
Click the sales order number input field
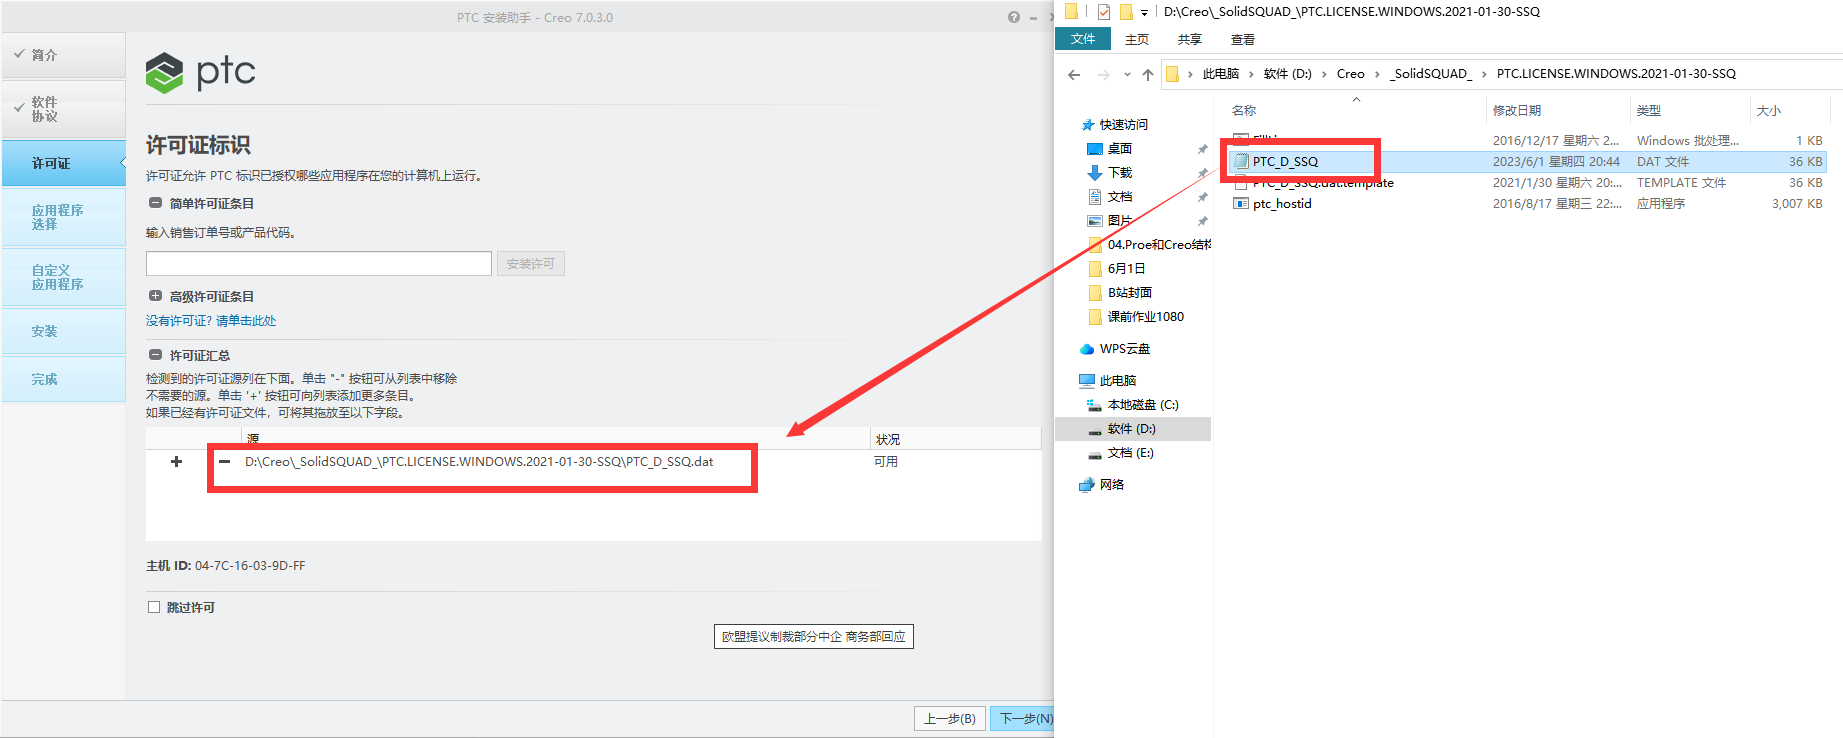pyautogui.click(x=319, y=263)
